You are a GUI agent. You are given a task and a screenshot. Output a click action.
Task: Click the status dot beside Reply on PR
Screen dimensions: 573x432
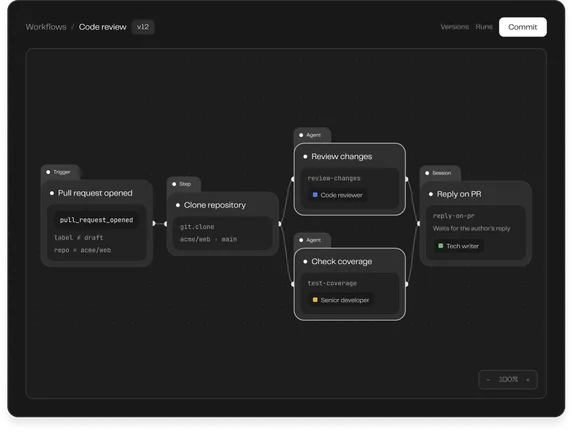click(x=430, y=194)
